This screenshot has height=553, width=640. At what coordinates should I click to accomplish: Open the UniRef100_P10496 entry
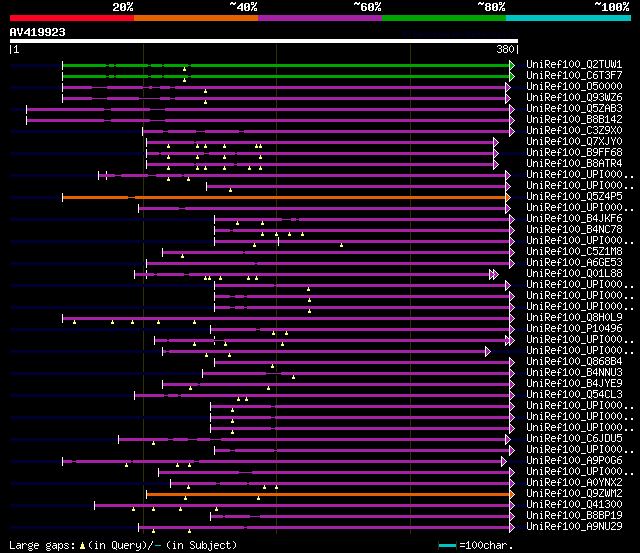point(574,329)
